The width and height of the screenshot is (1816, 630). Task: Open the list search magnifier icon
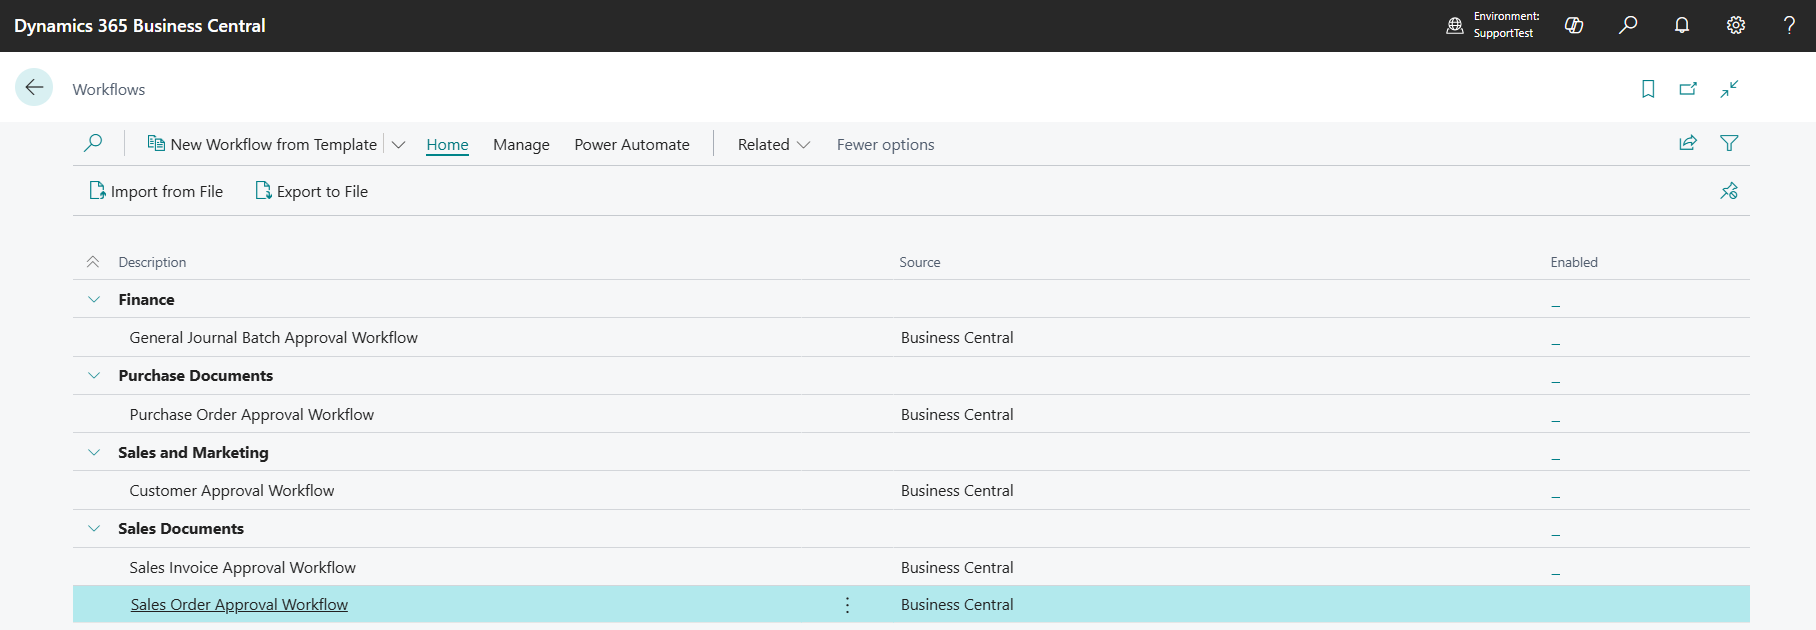93,144
